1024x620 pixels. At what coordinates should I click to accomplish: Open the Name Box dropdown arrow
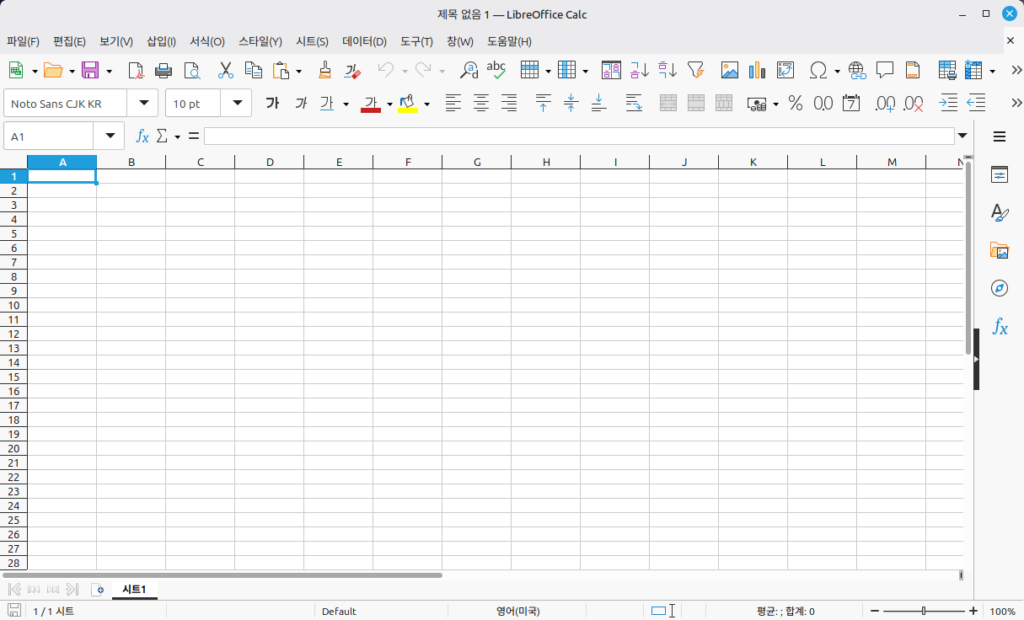pos(109,136)
